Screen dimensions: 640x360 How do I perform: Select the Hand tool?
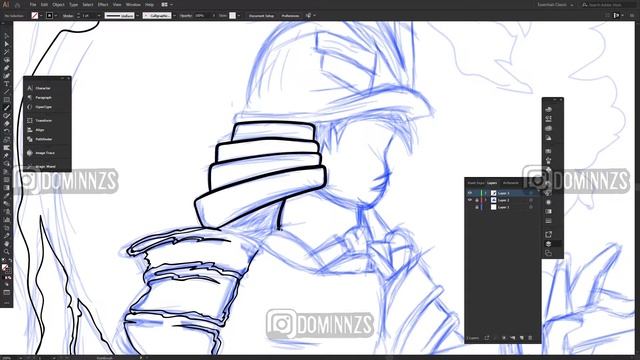click(x=7, y=244)
